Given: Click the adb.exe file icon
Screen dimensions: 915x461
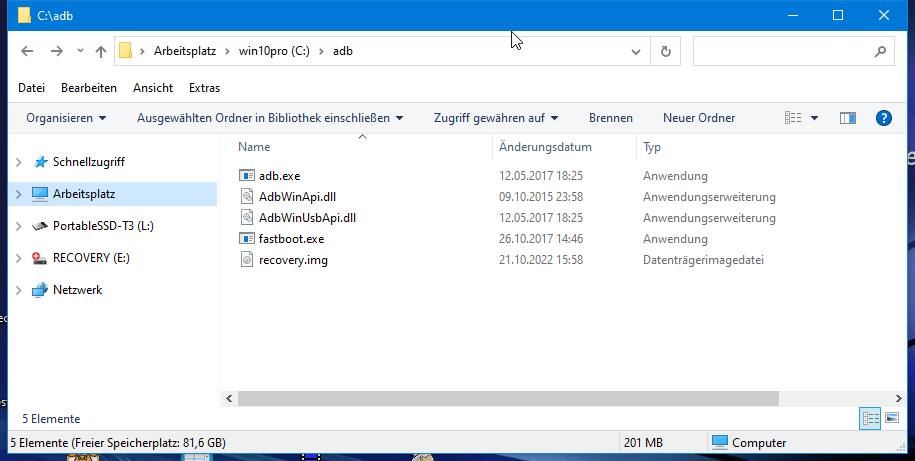Looking at the screenshot, I should (x=248, y=175).
